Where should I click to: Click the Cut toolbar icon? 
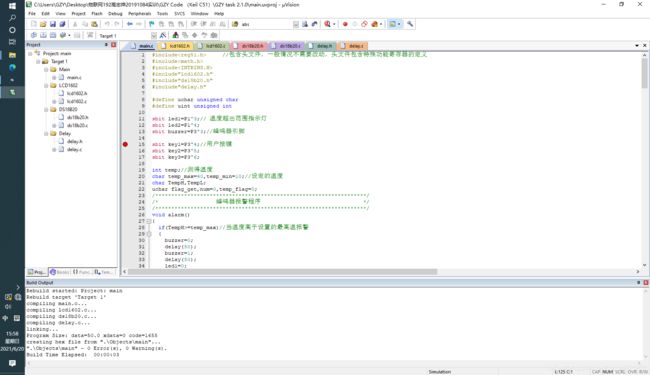75,24
